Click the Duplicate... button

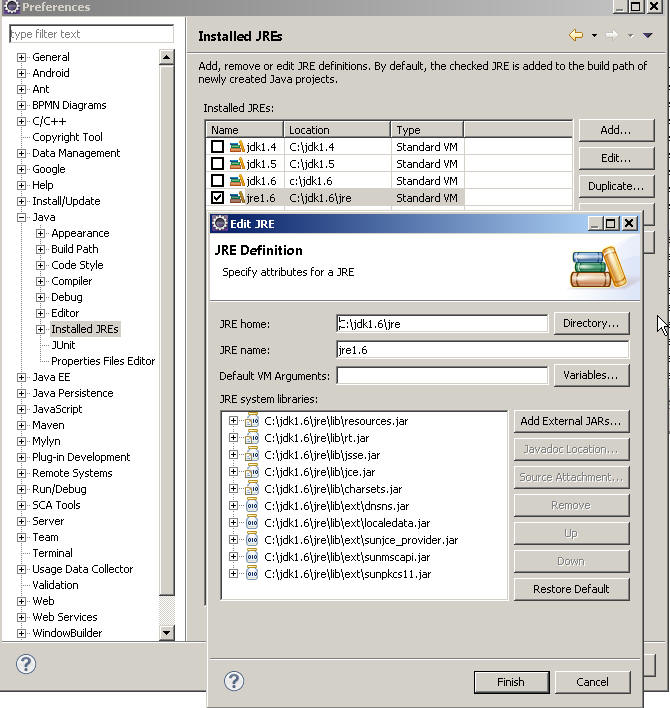tap(616, 186)
